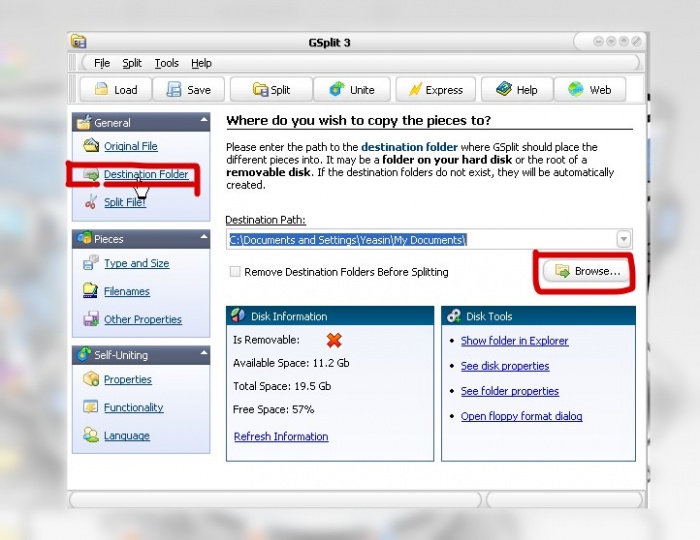The width and height of the screenshot is (700, 540).
Task: Click the Type and Size icon
Action: pyautogui.click(x=91, y=262)
